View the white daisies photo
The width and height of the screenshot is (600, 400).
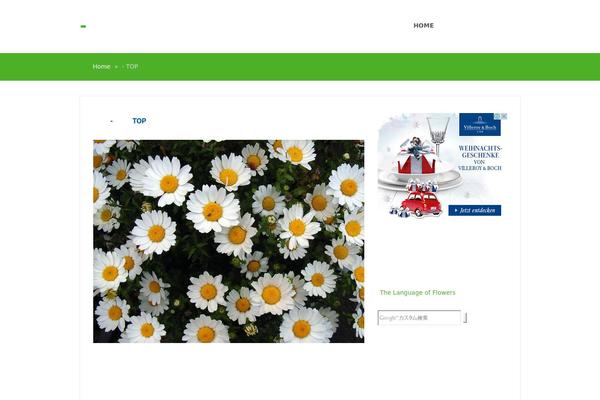coord(228,241)
